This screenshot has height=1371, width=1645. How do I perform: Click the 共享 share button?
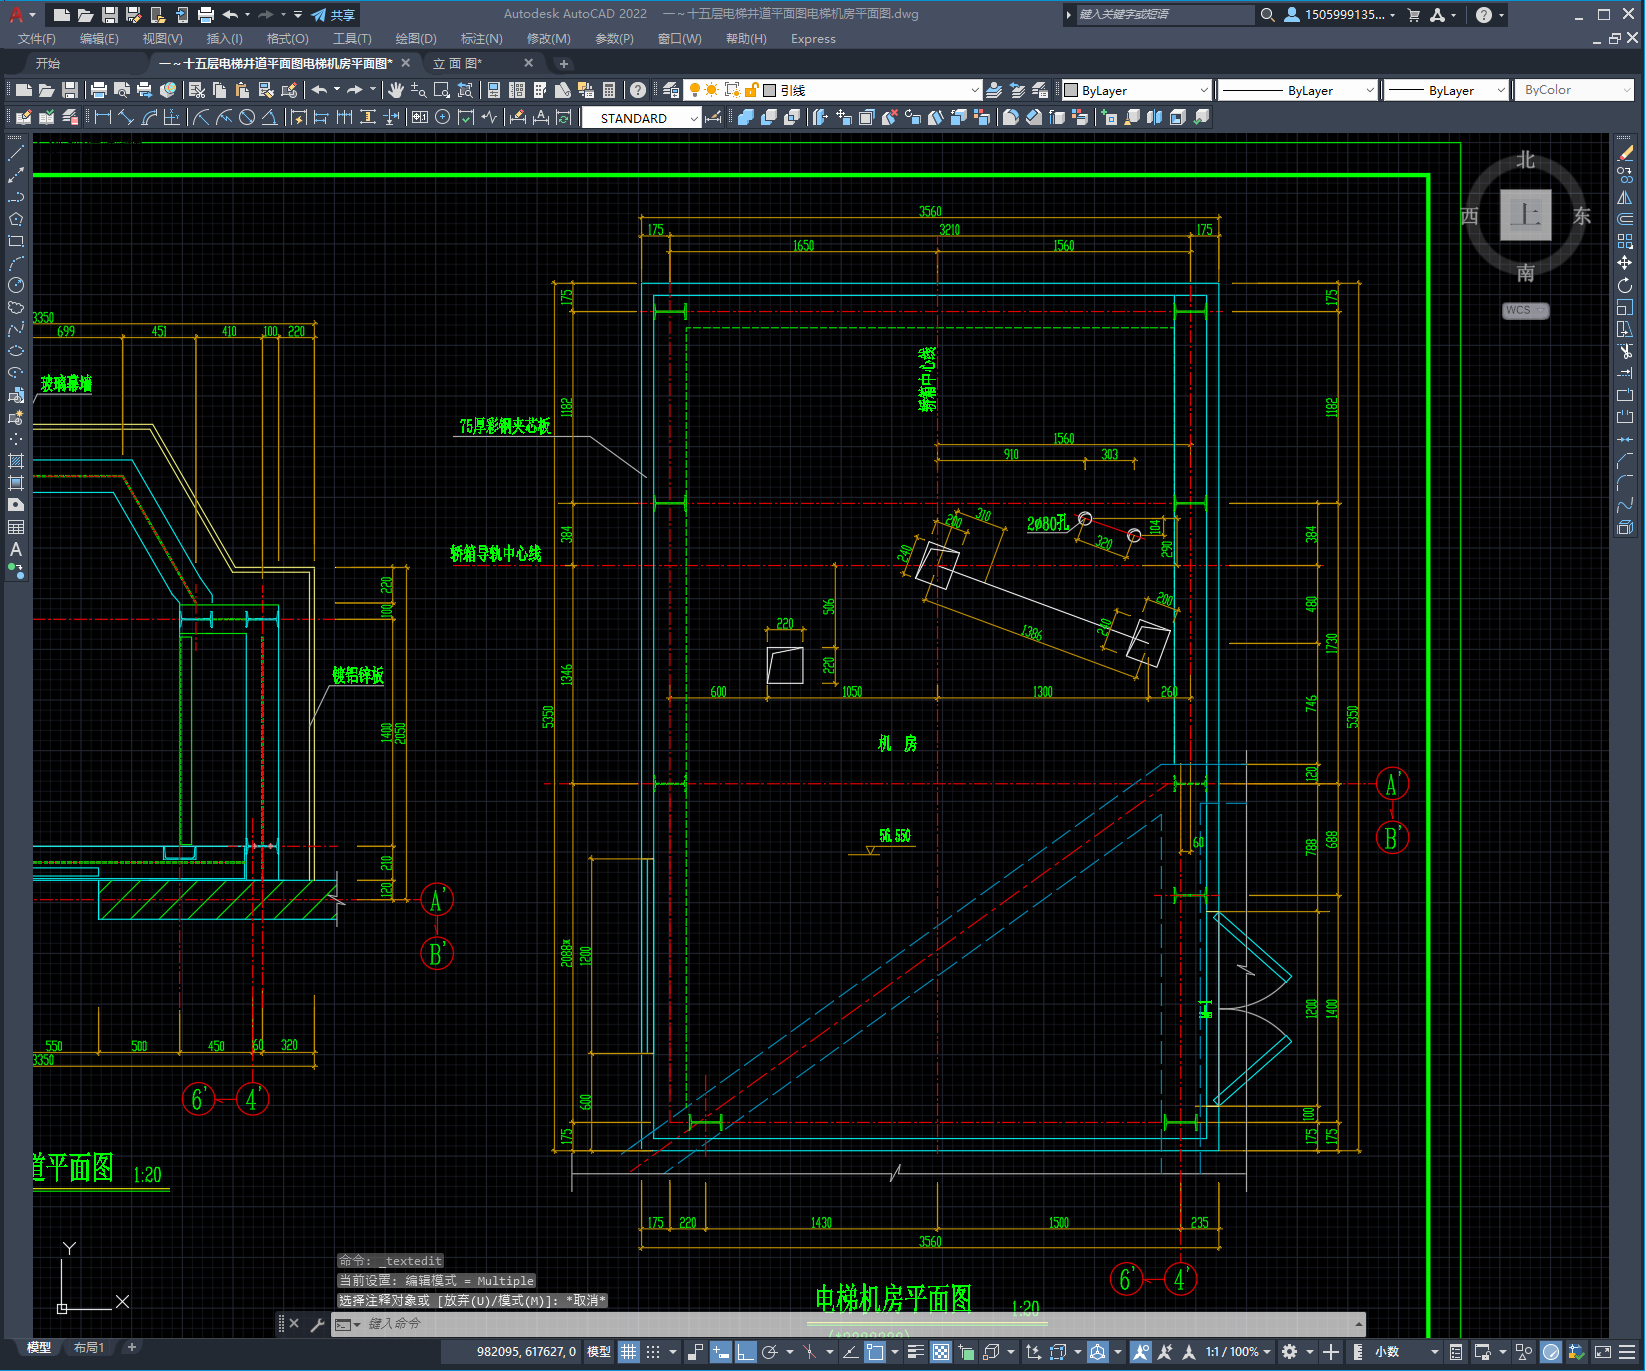(x=333, y=15)
